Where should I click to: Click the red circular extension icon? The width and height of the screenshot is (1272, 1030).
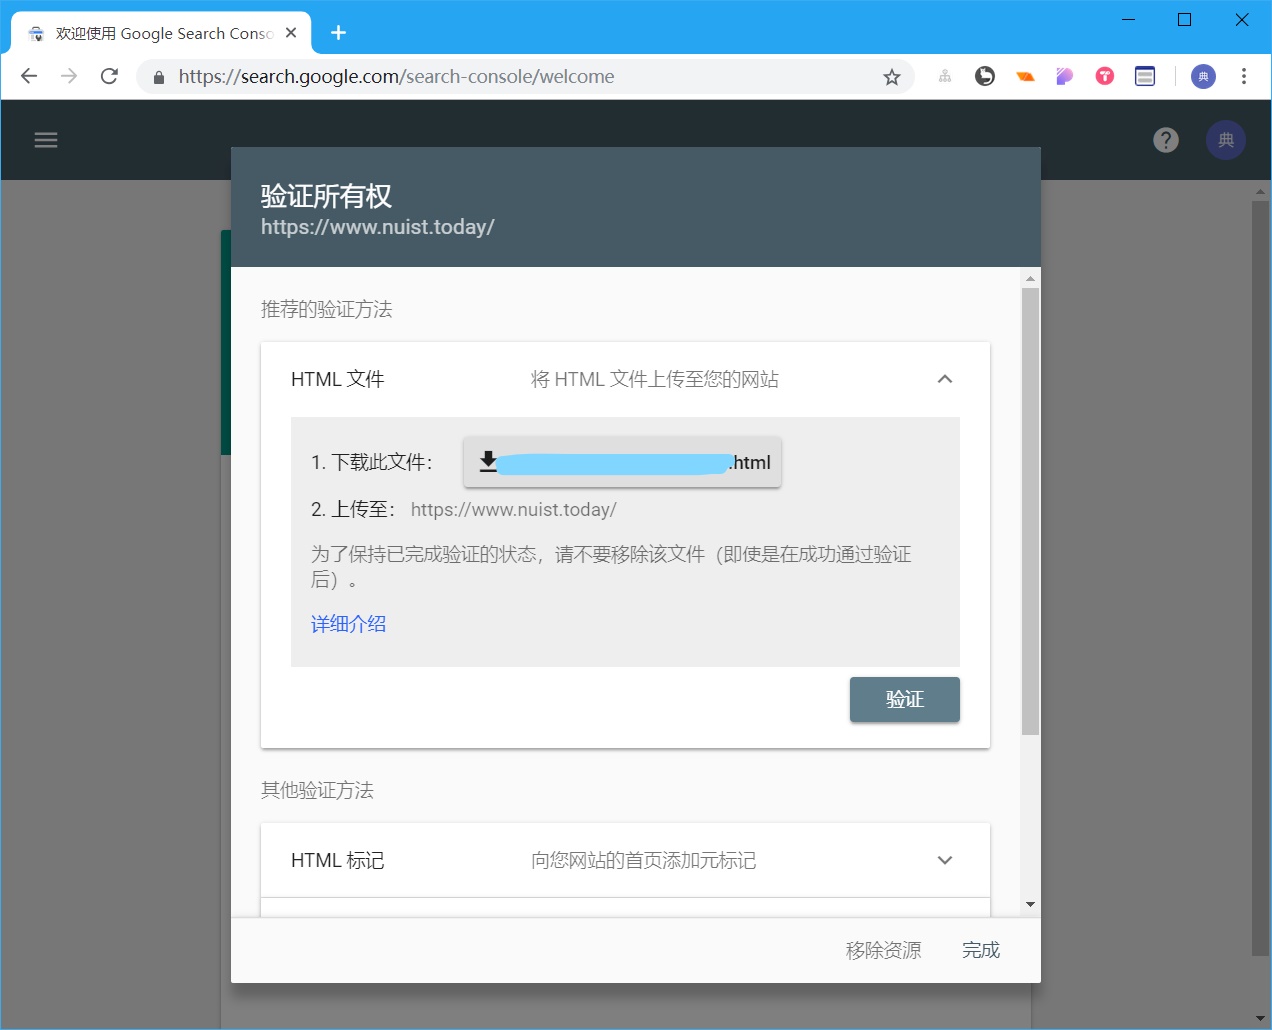click(x=1105, y=76)
